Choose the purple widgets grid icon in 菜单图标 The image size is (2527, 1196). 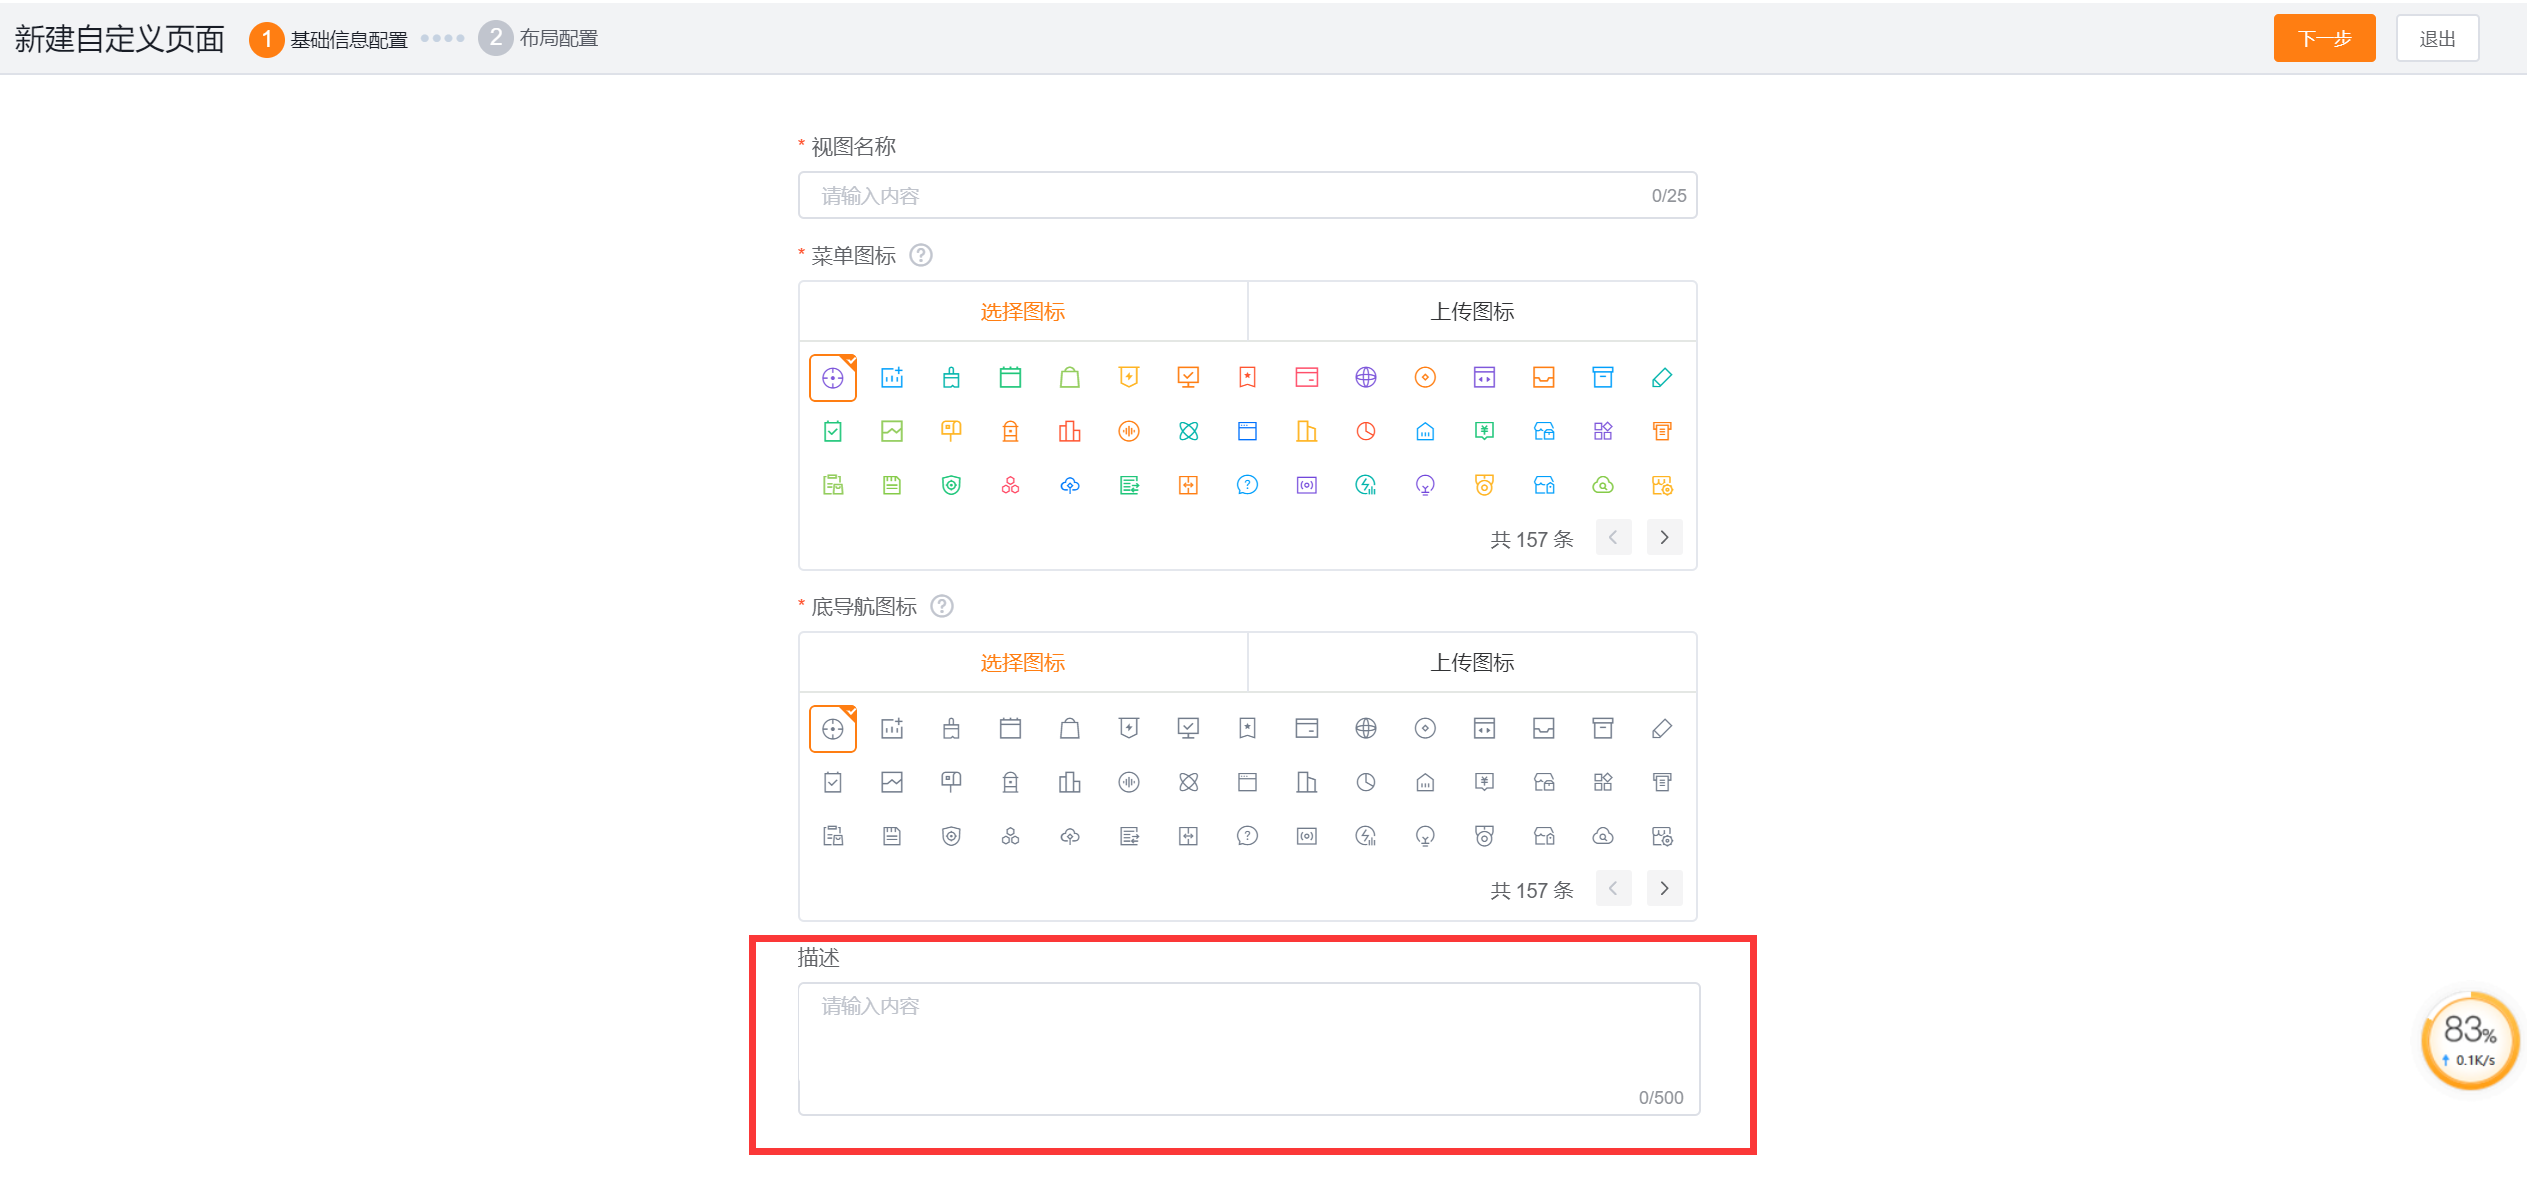[1603, 432]
